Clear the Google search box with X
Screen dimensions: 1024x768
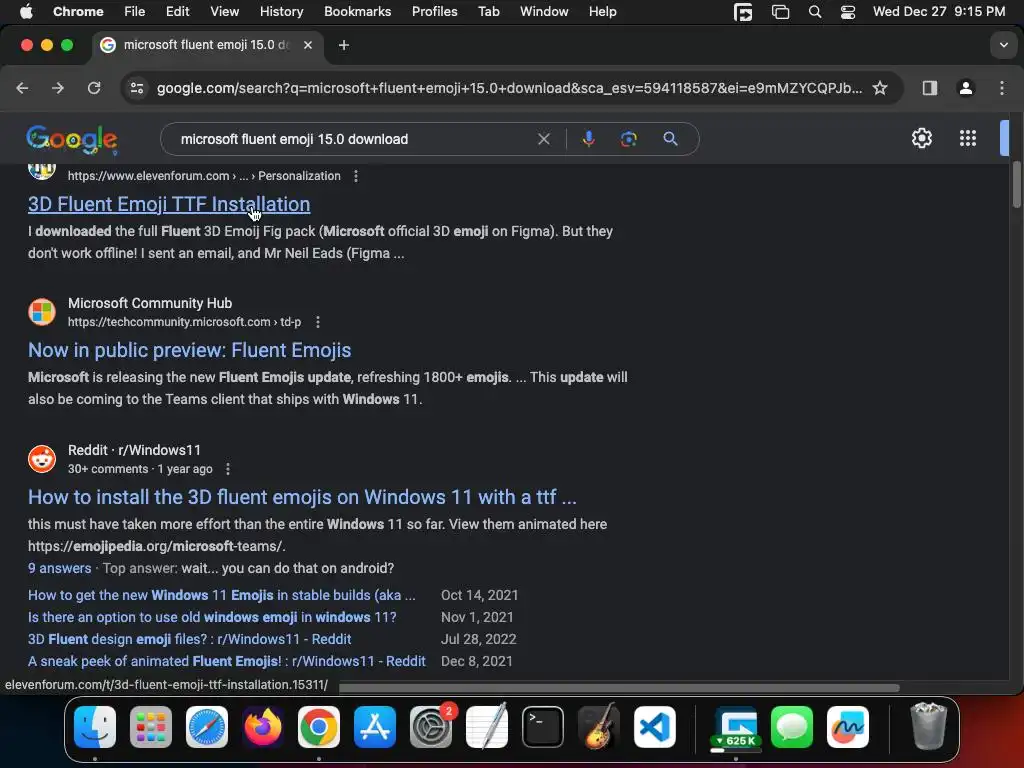(x=543, y=139)
